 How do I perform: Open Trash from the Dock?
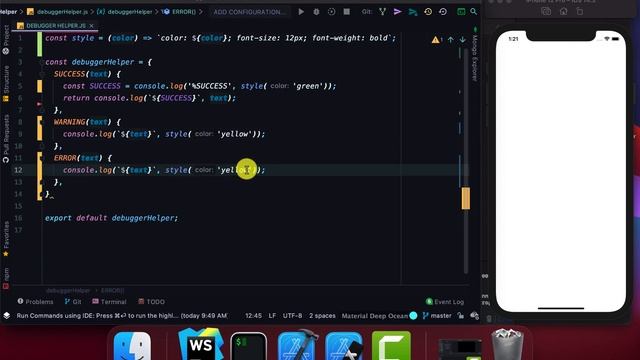point(507,345)
